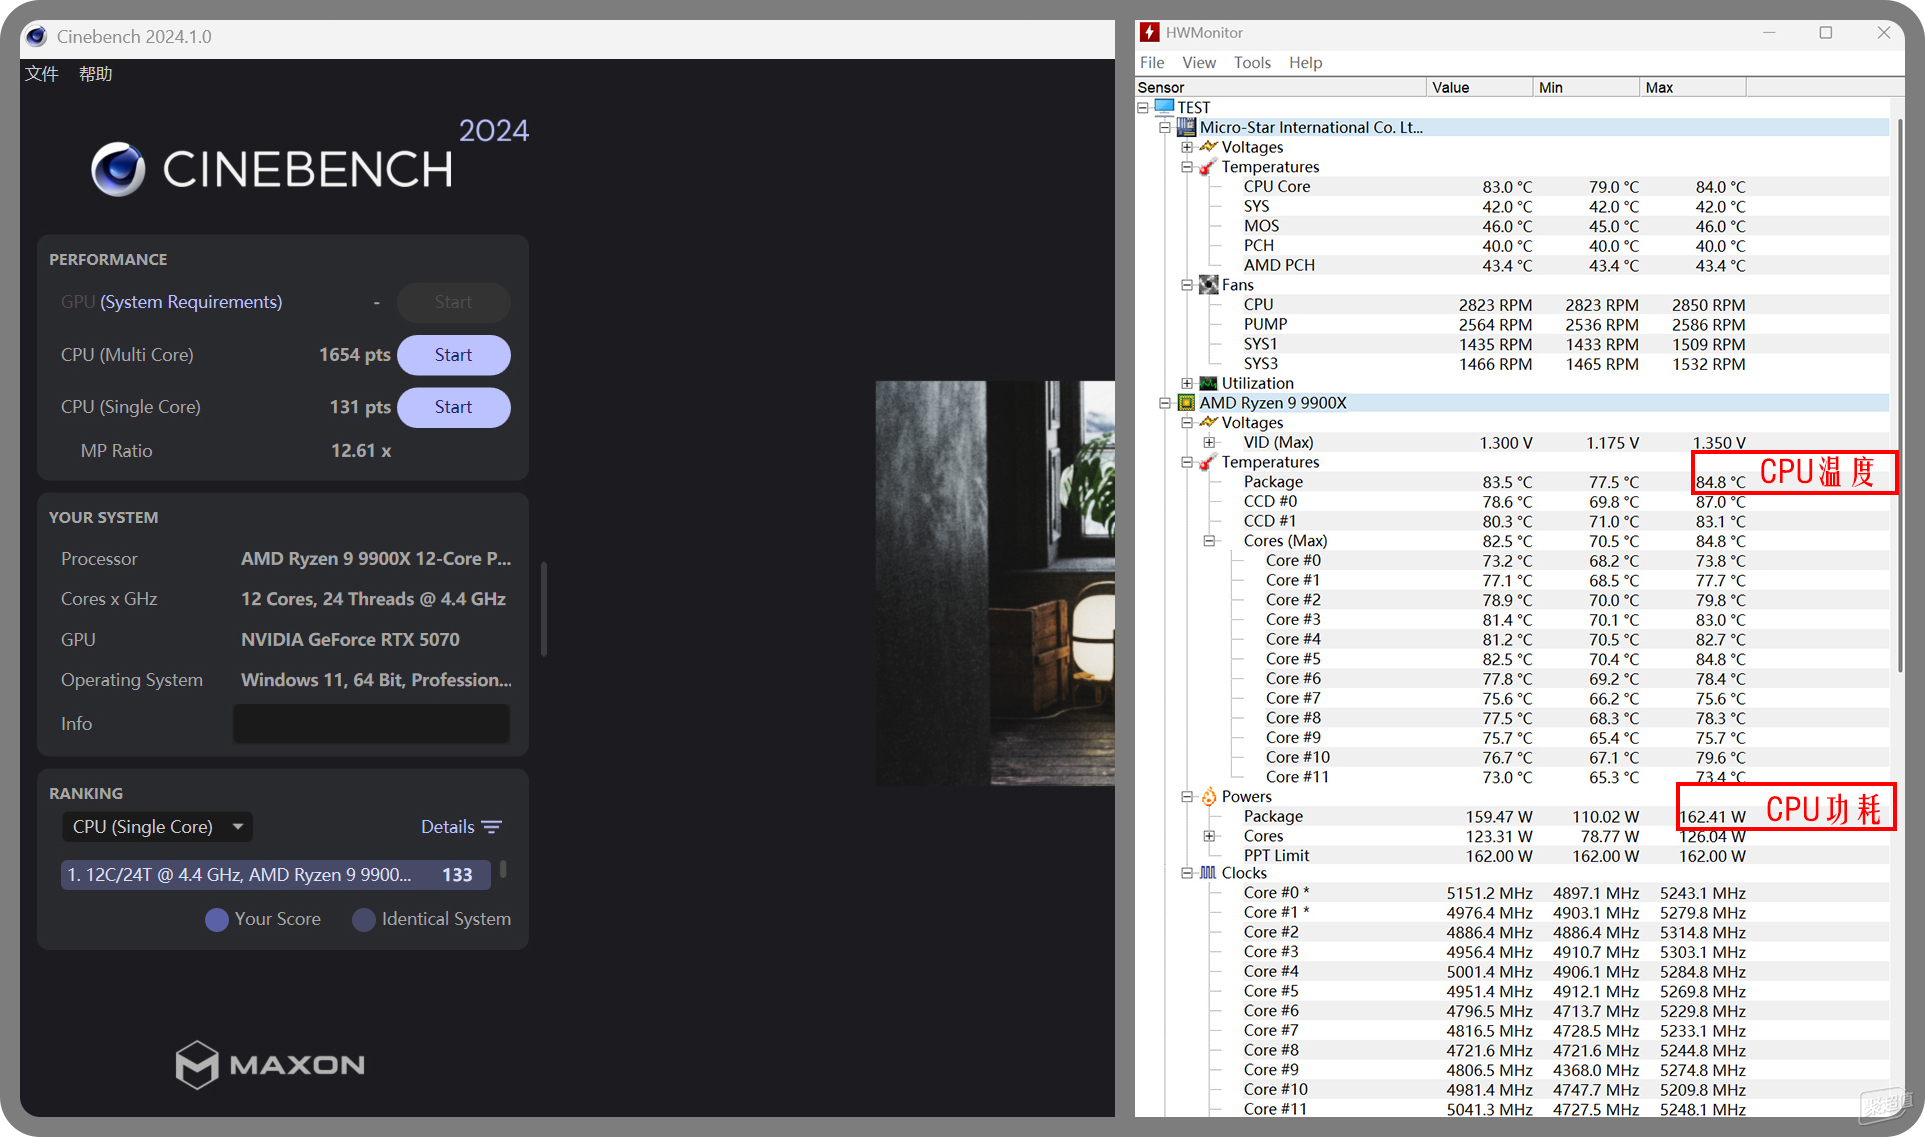
Task: Click the Powers flame icon
Action: click(x=1209, y=797)
